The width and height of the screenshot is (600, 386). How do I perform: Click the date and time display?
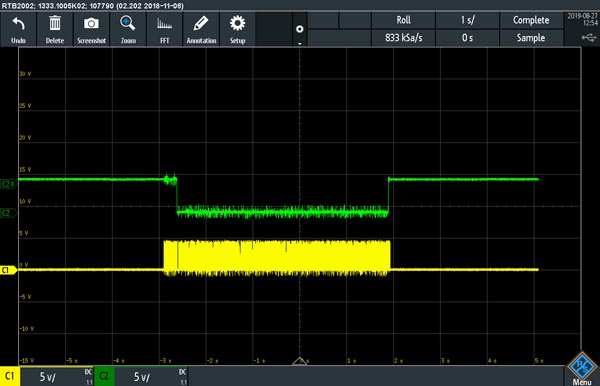click(582, 19)
